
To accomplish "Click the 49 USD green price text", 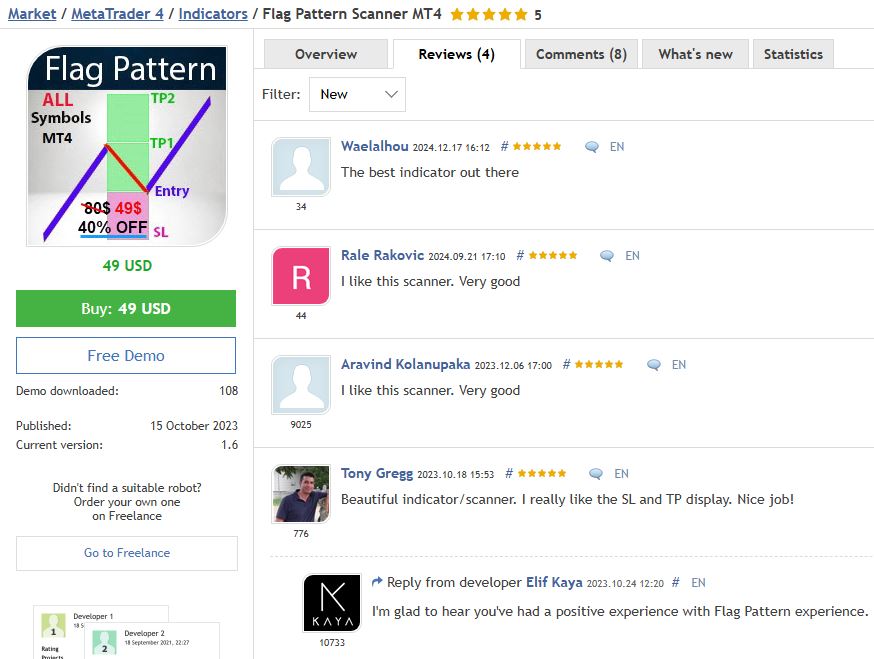I will click(x=127, y=265).
